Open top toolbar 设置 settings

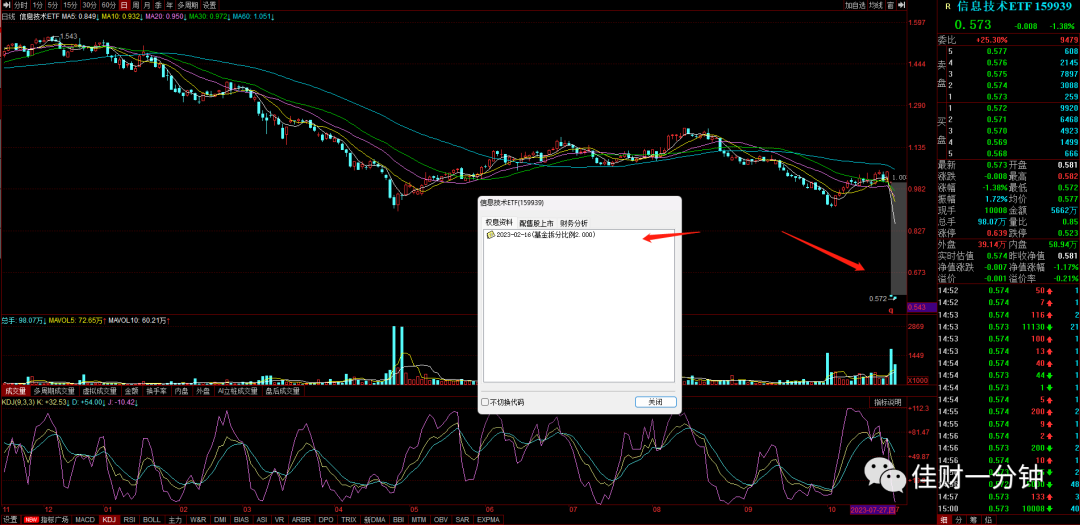click(209, 5)
